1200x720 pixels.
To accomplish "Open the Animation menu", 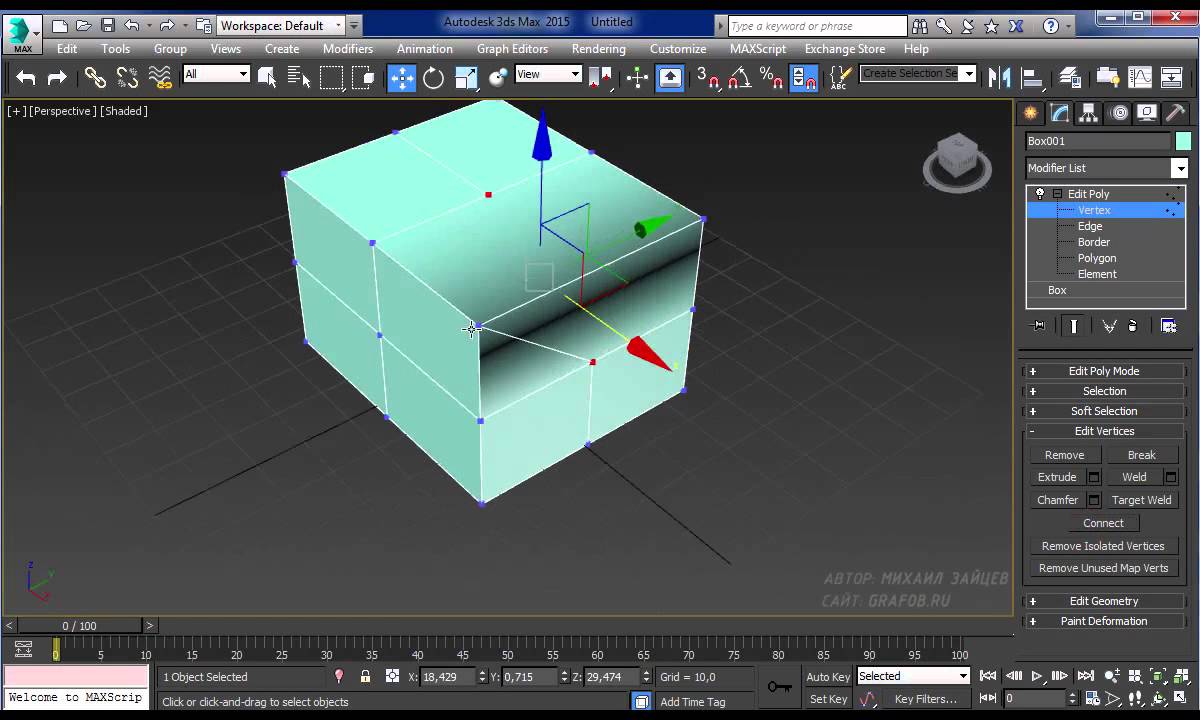I will tap(425, 48).
